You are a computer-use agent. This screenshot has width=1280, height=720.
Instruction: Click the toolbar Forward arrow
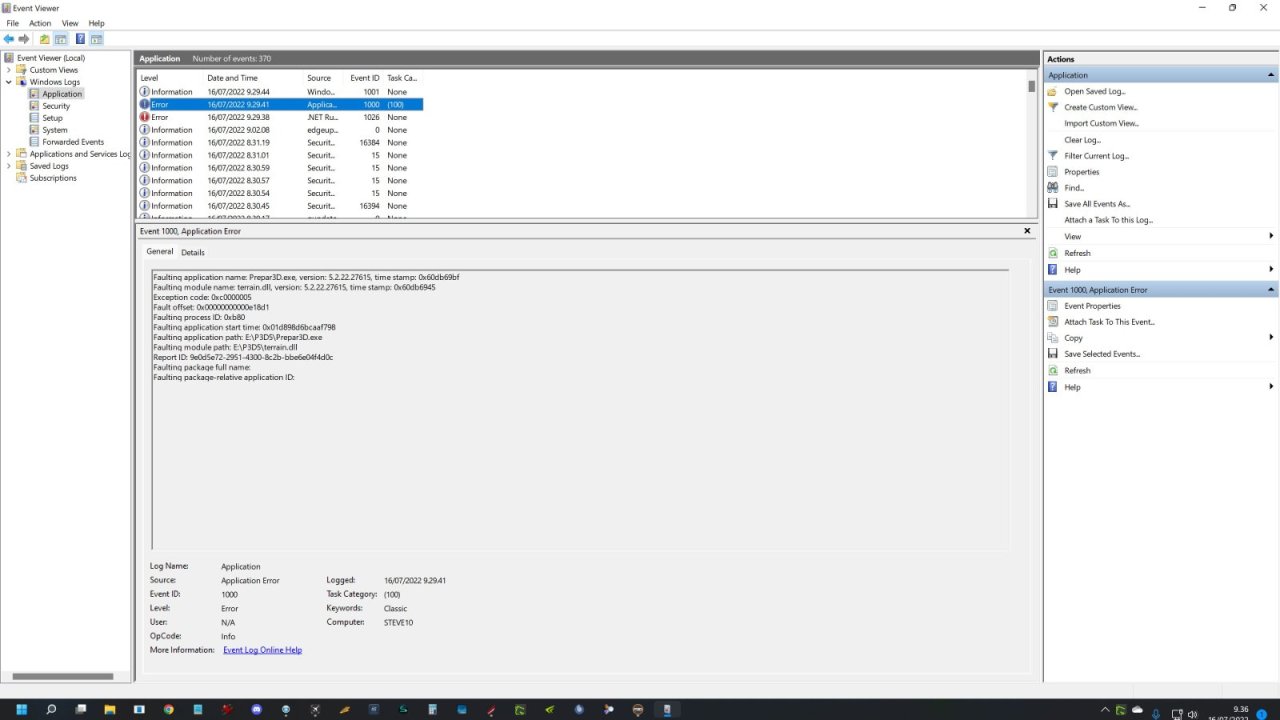pyautogui.click(x=24, y=39)
